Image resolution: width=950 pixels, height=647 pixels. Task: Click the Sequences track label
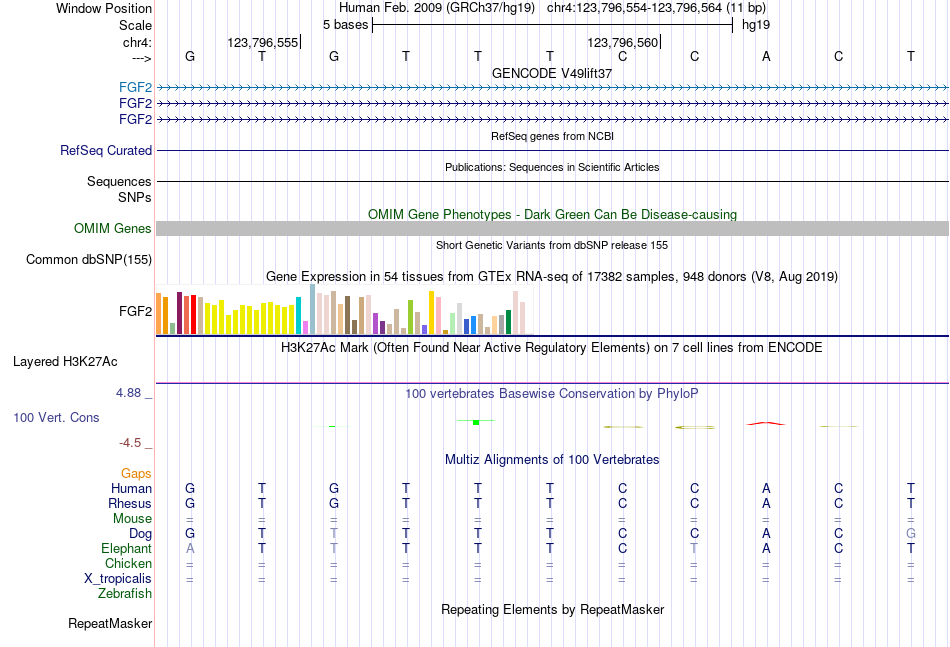point(119,181)
